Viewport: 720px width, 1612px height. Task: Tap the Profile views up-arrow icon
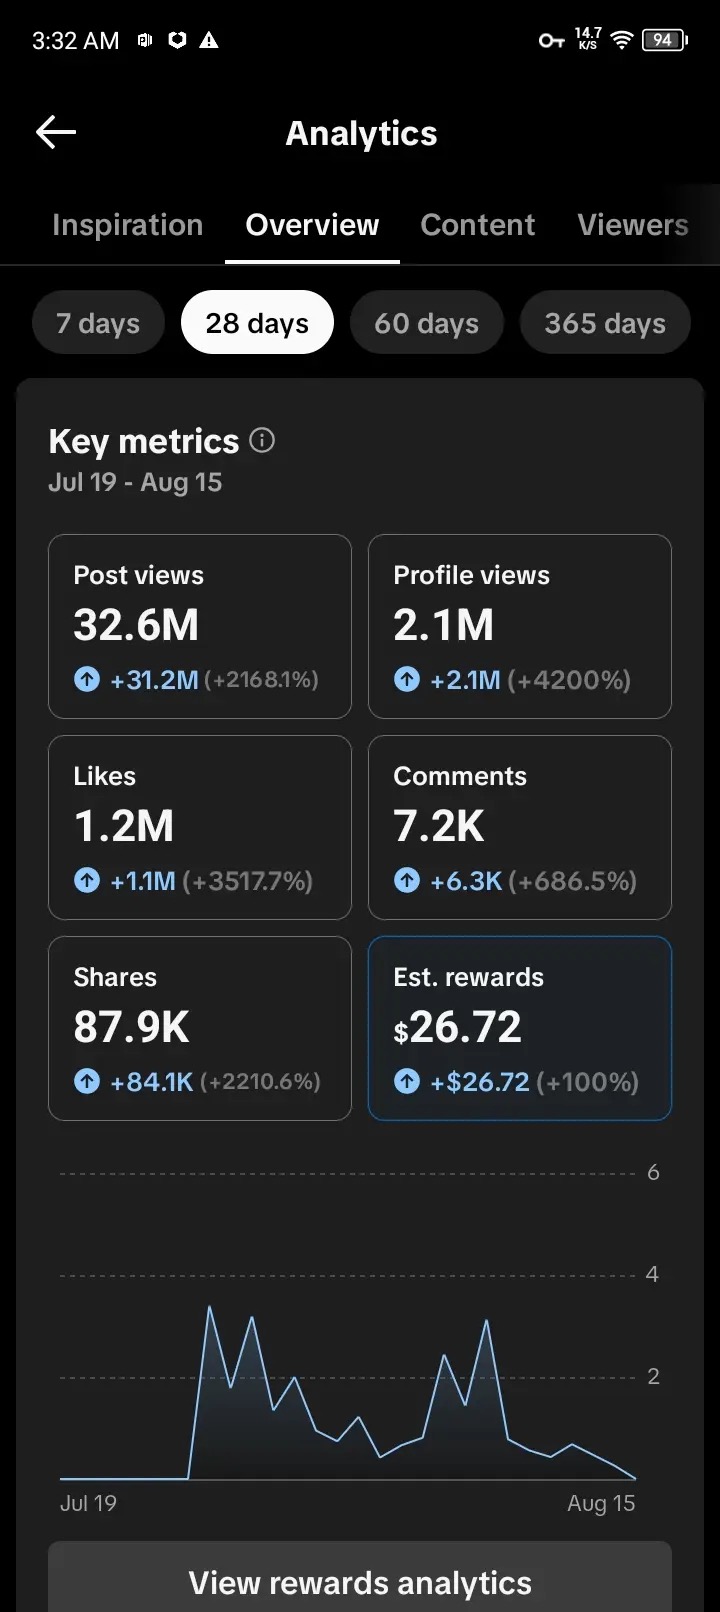[x=407, y=680]
